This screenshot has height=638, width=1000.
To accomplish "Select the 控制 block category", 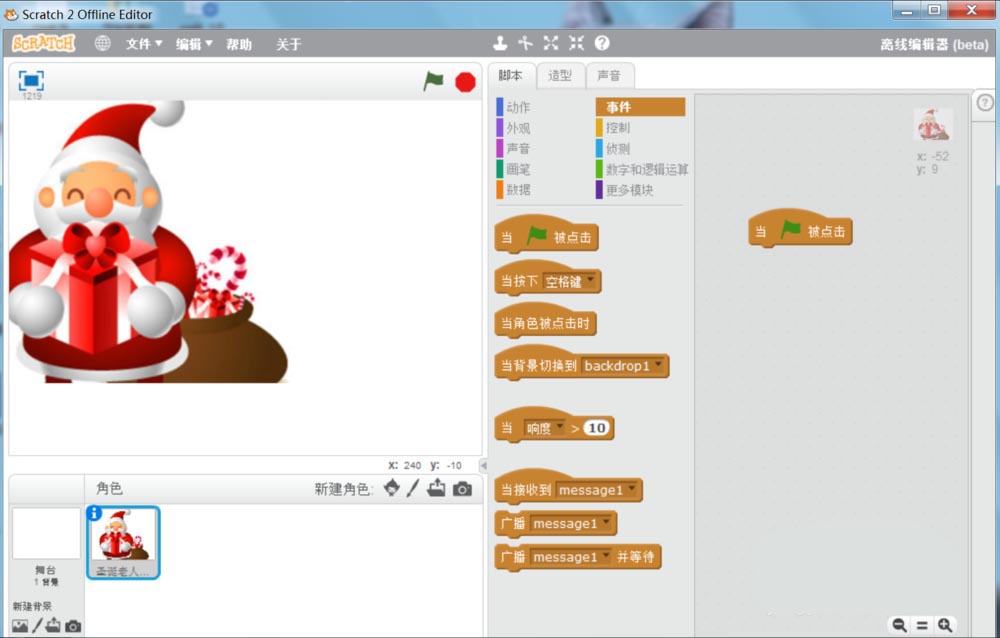I will click(618, 128).
